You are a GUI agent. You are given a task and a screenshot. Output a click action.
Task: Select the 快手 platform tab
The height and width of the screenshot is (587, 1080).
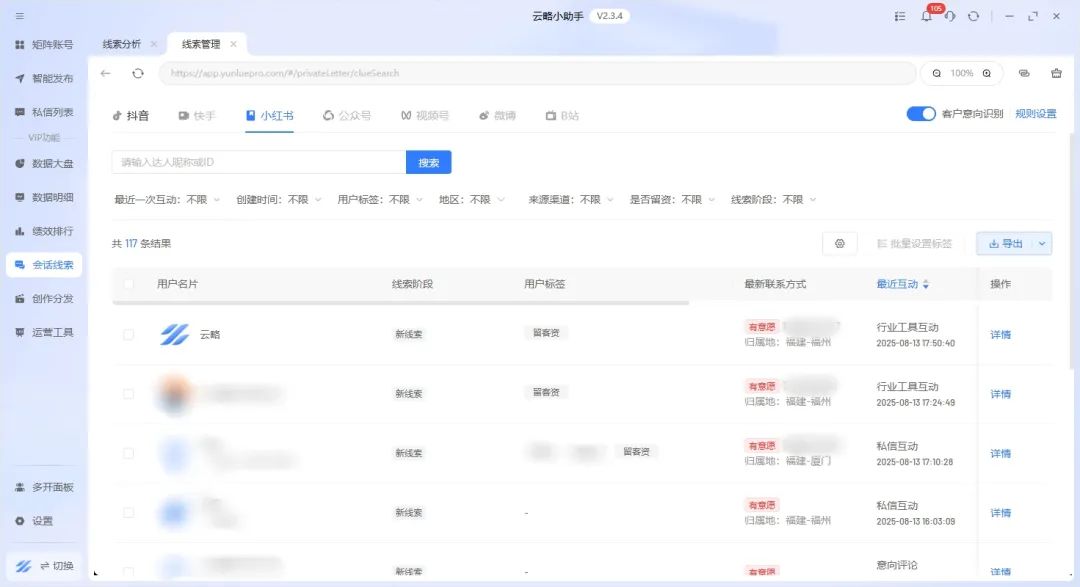(197, 116)
